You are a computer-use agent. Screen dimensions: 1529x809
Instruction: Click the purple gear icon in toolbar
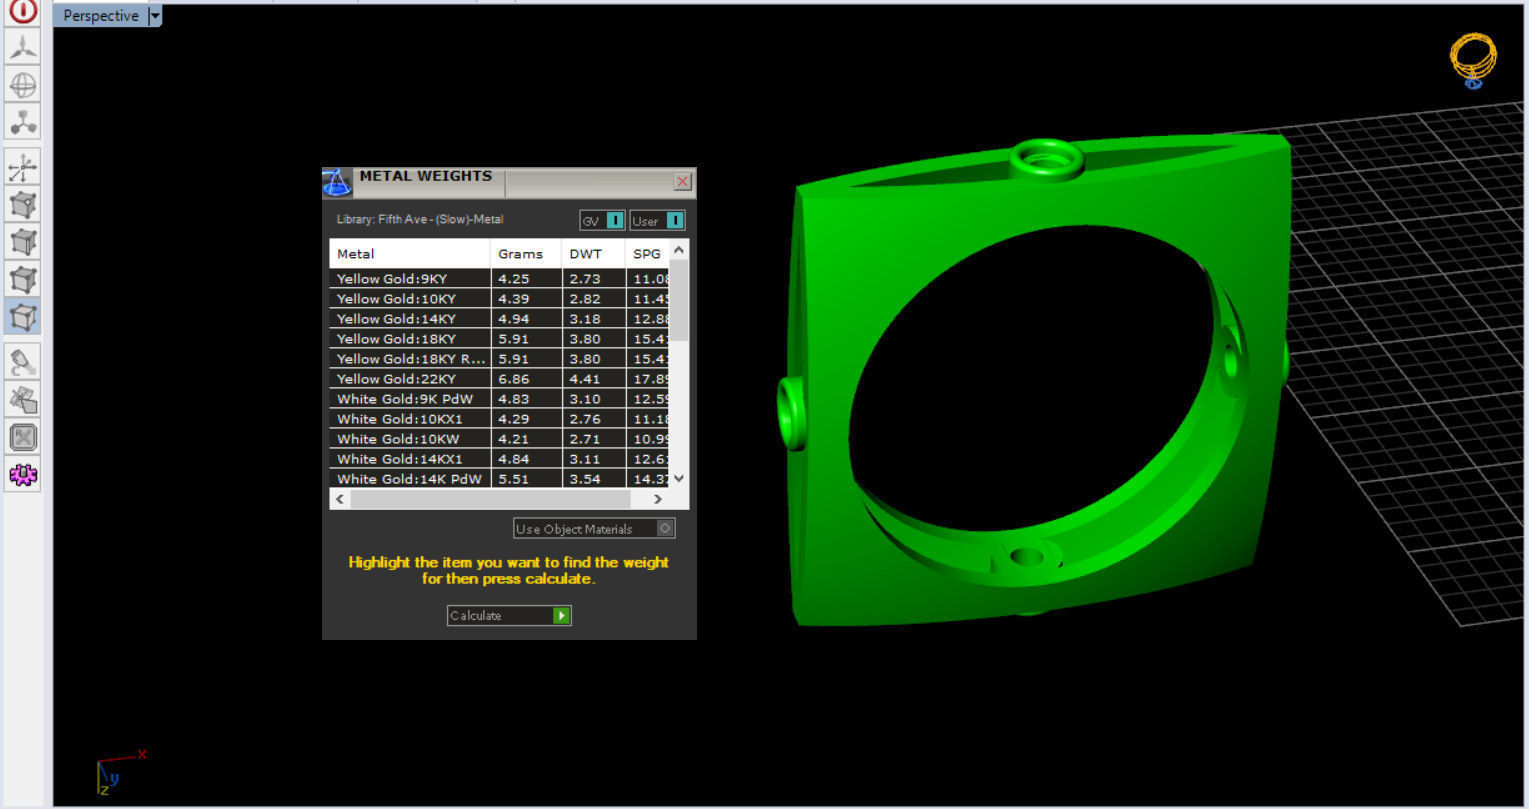coord(23,475)
